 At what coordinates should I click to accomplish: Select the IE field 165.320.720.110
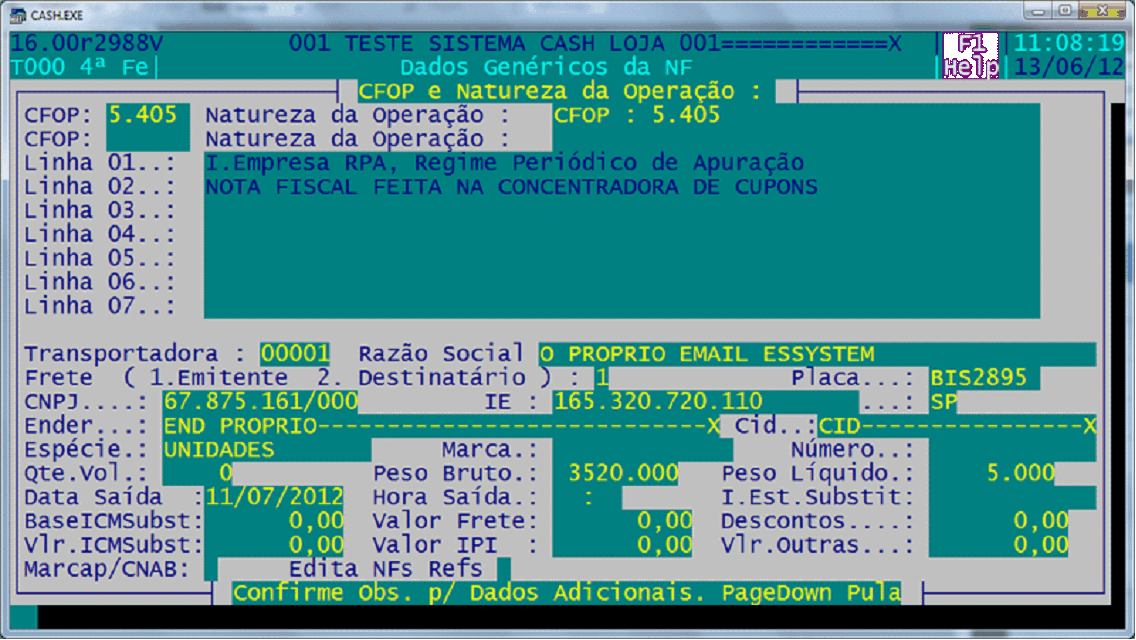pos(656,402)
